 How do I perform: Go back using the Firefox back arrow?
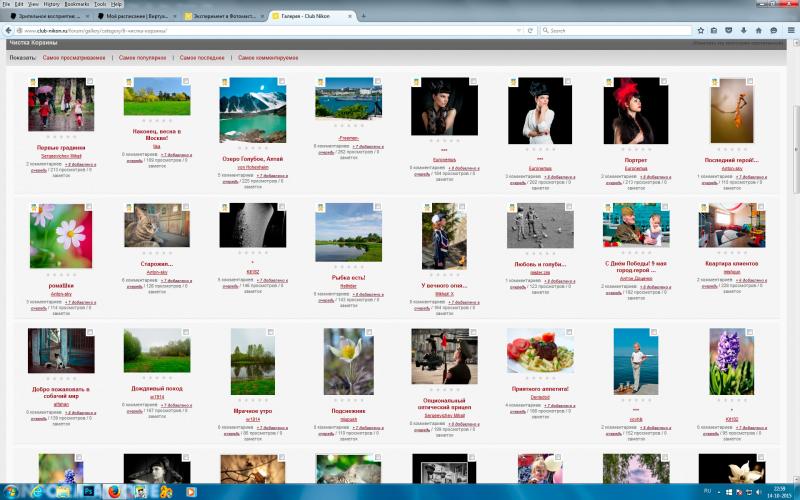click(x=8, y=31)
